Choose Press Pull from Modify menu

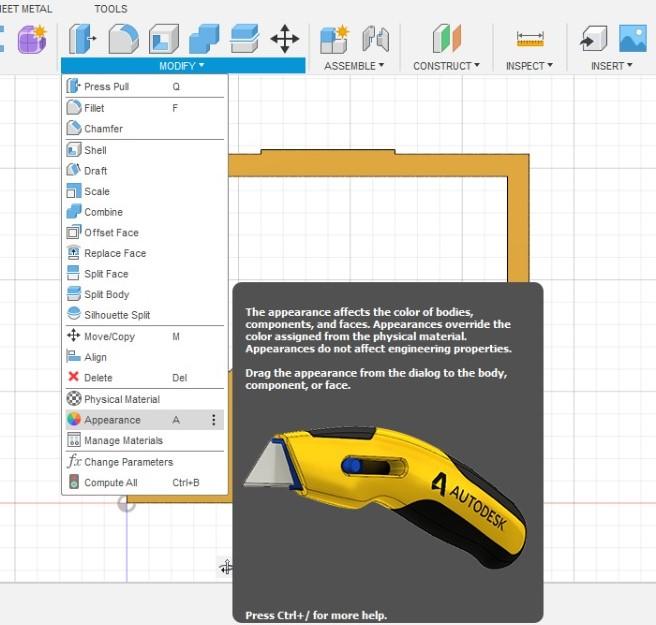click(144, 87)
